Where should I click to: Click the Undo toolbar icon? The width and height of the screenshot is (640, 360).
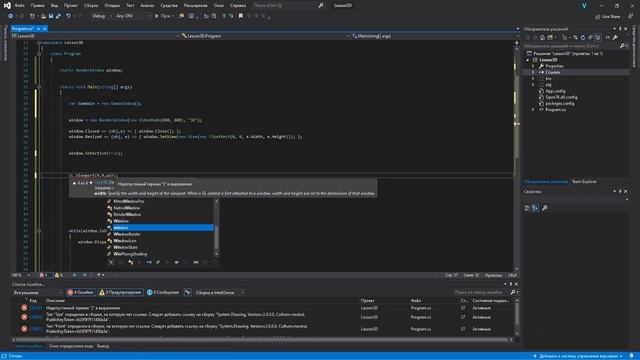pyautogui.click(x=68, y=16)
